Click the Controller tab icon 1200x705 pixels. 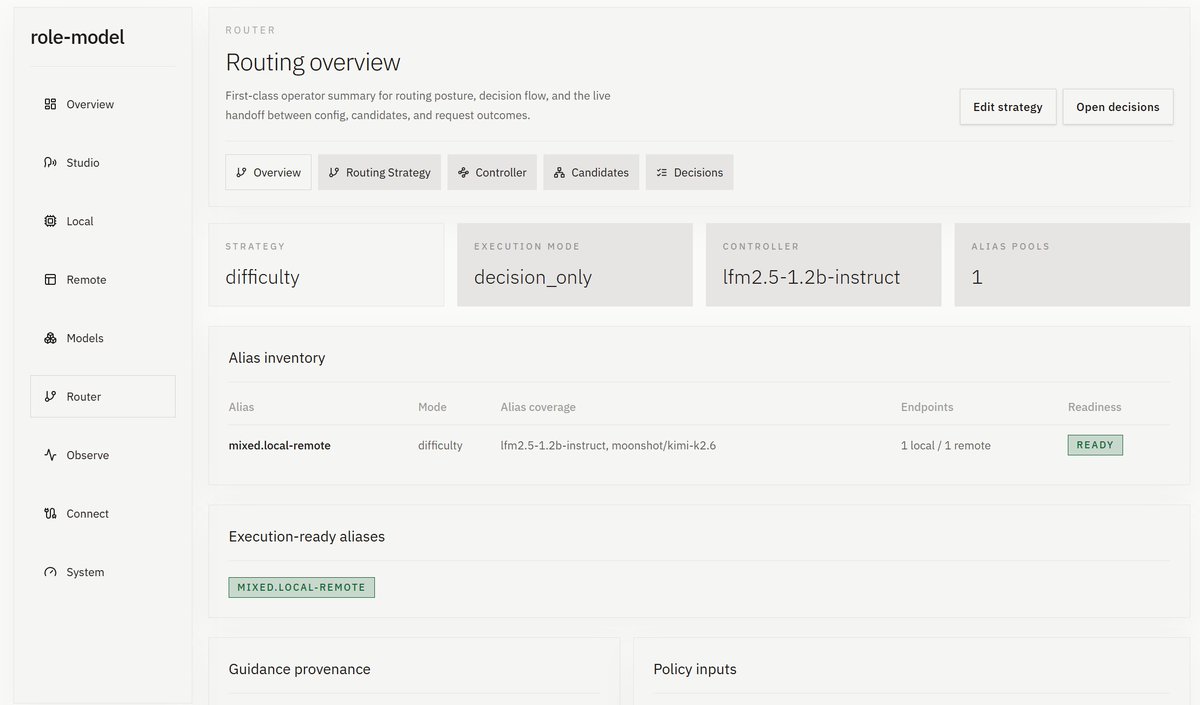[x=463, y=172]
